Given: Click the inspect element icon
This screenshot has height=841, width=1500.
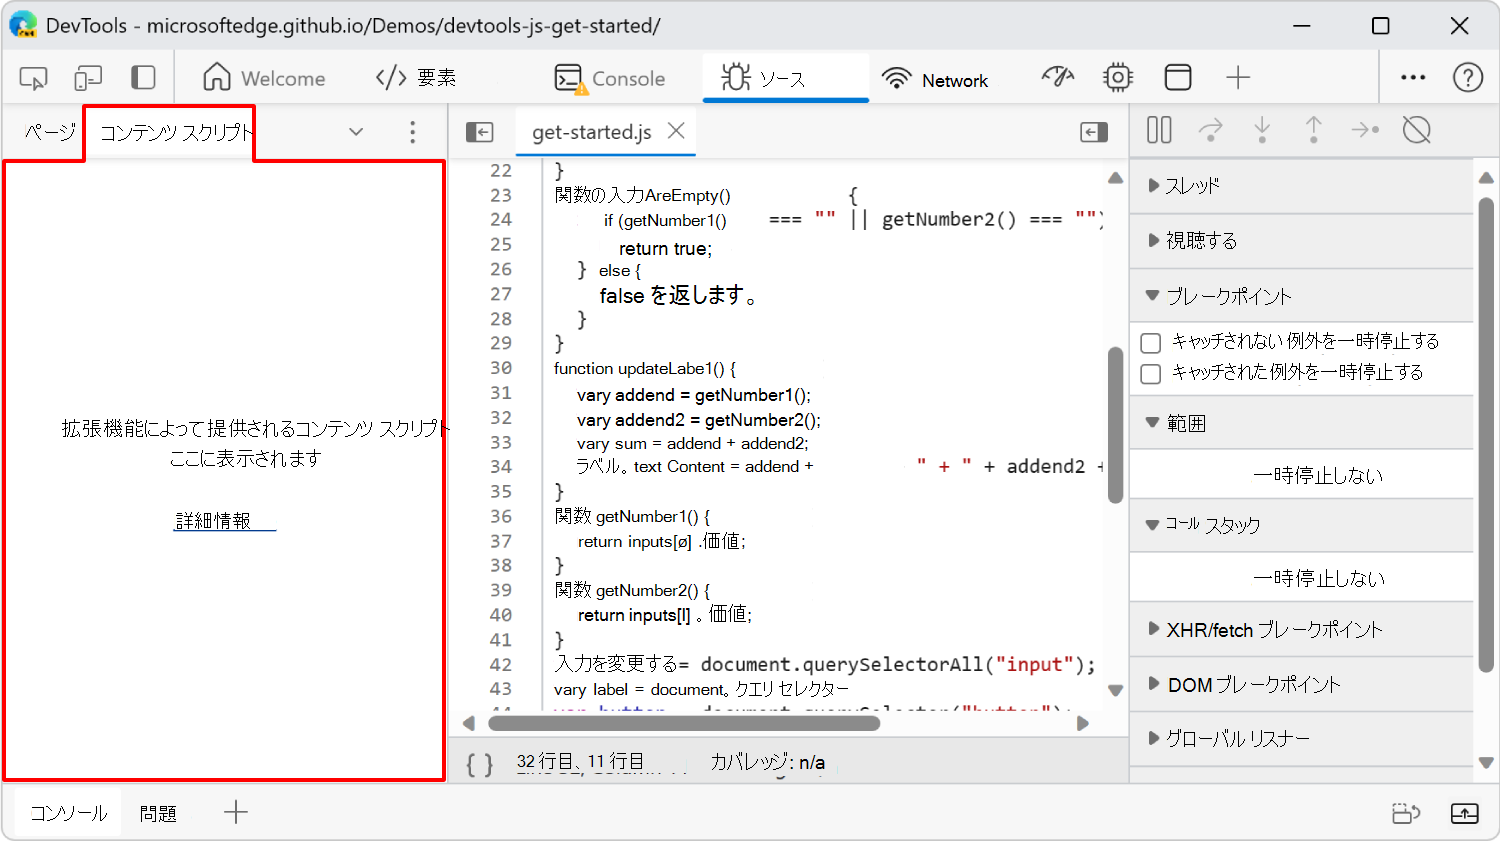Looking at the screenshot, I should click(x=33, y=78).
